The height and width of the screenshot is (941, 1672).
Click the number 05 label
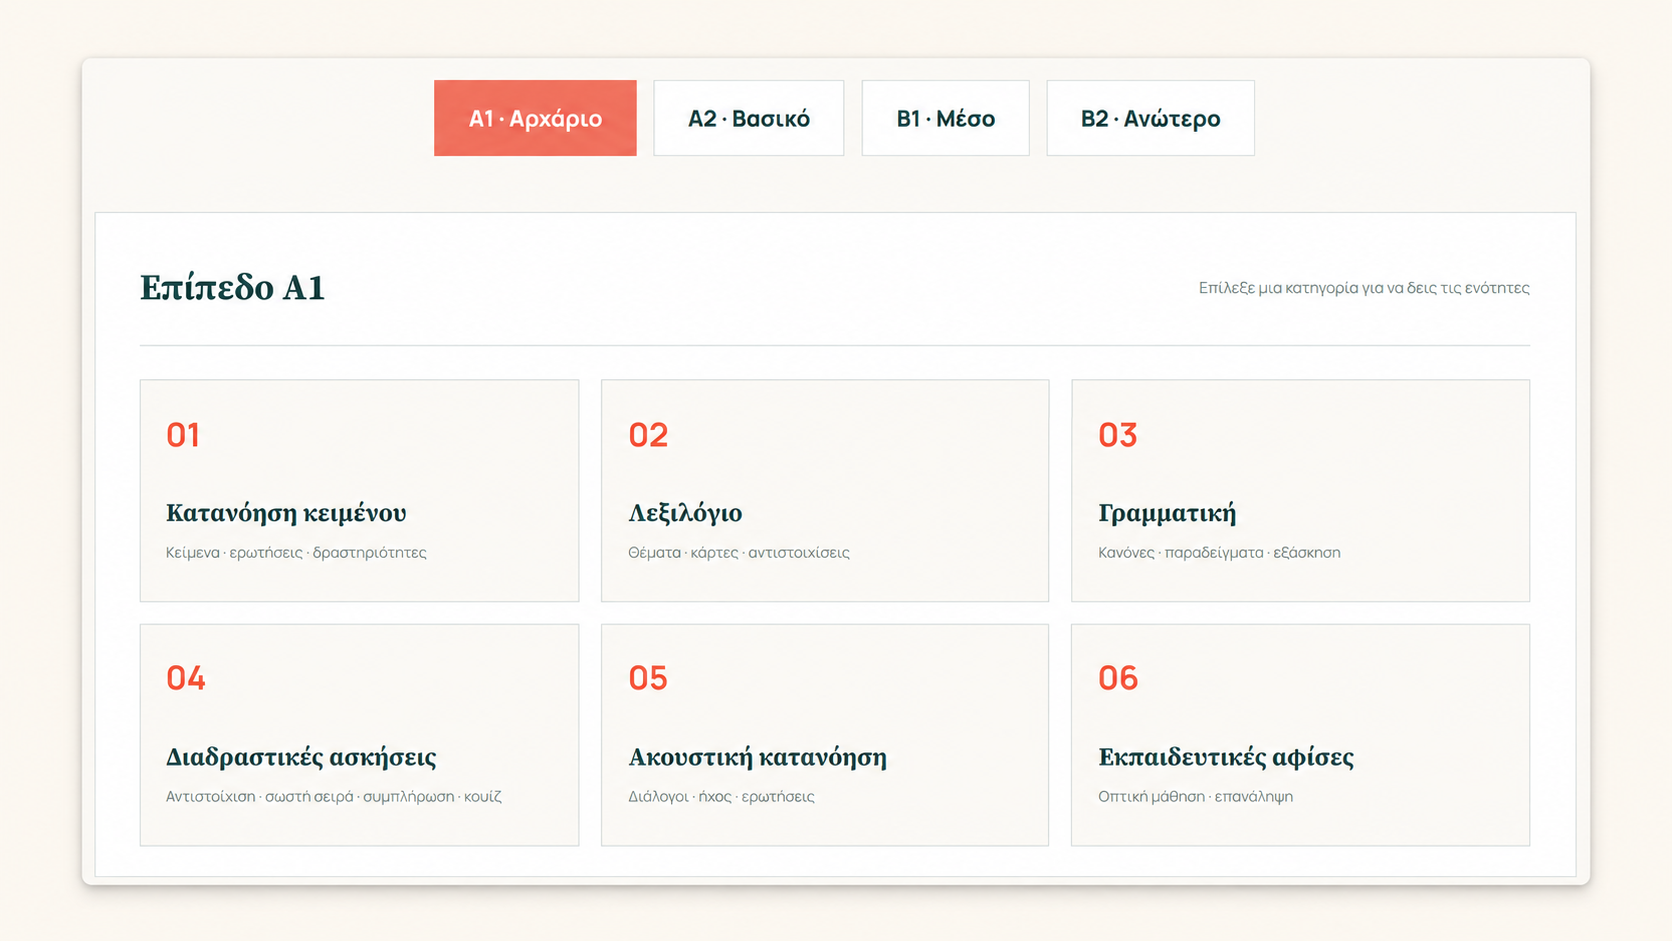(x=648, y=678)
